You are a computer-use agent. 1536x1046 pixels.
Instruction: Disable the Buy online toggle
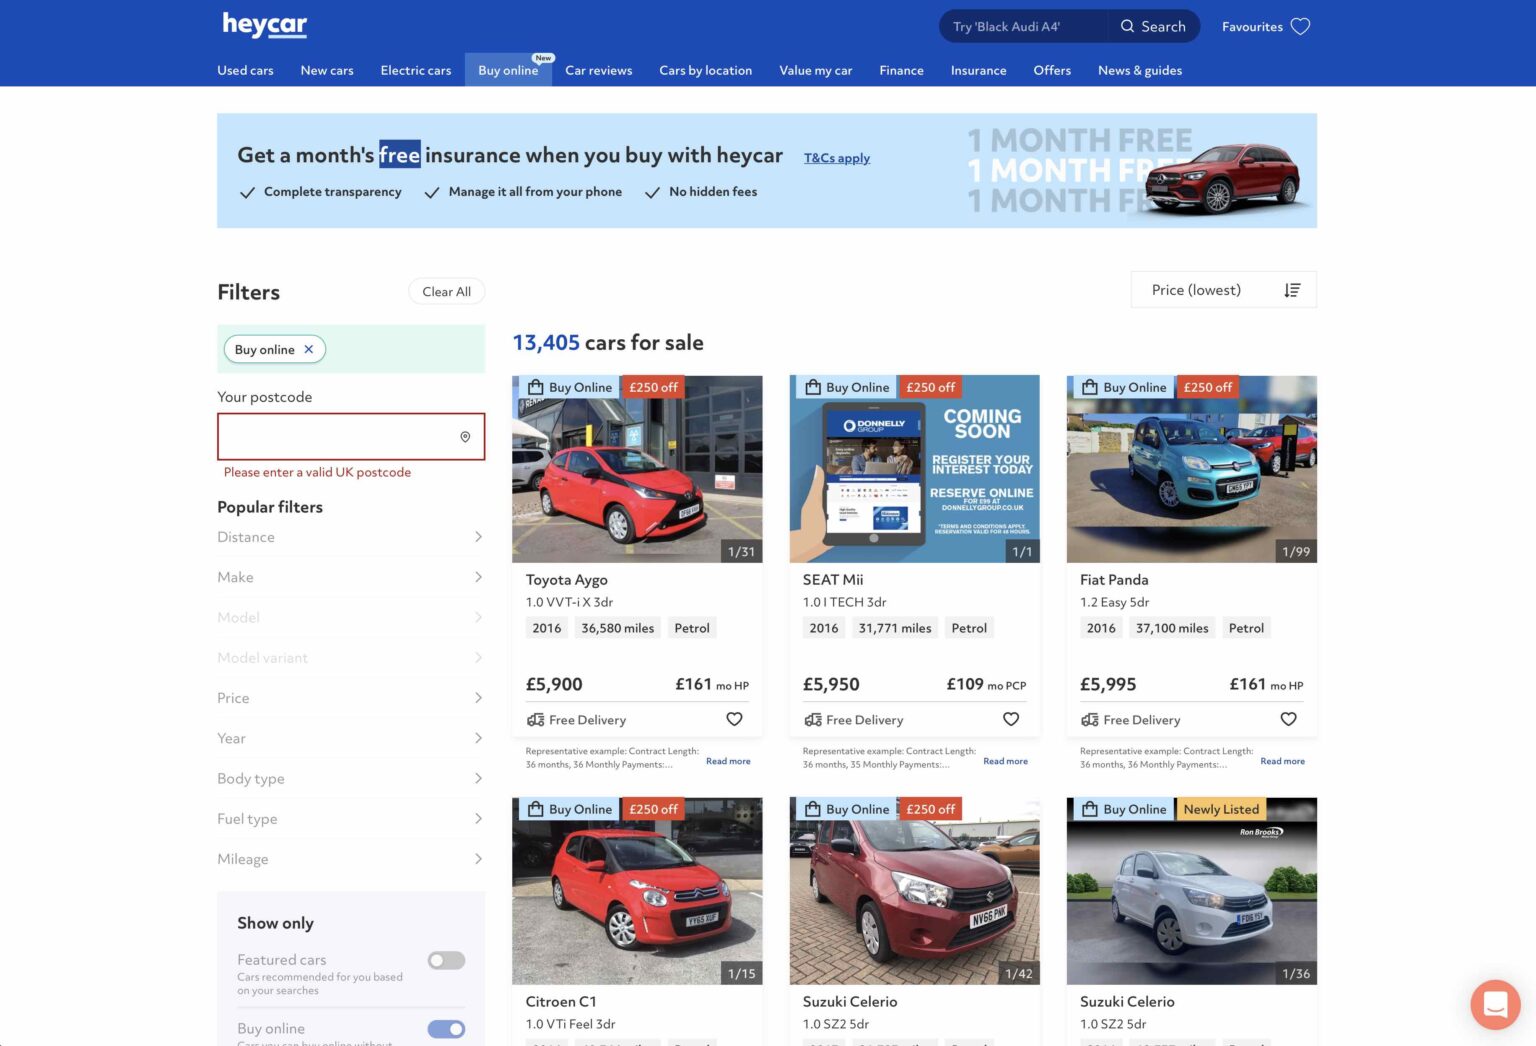tap(446, 1028)
